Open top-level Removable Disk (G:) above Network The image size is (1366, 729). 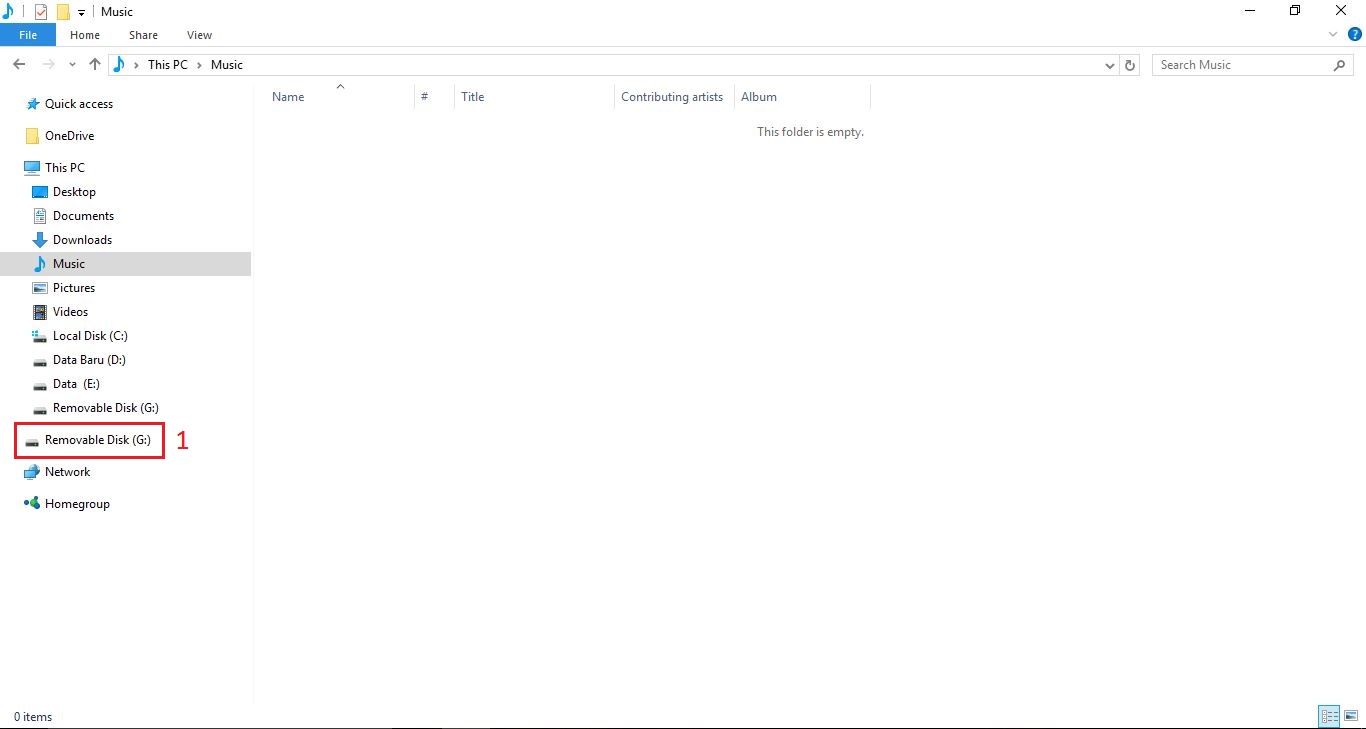coord(98,440)
